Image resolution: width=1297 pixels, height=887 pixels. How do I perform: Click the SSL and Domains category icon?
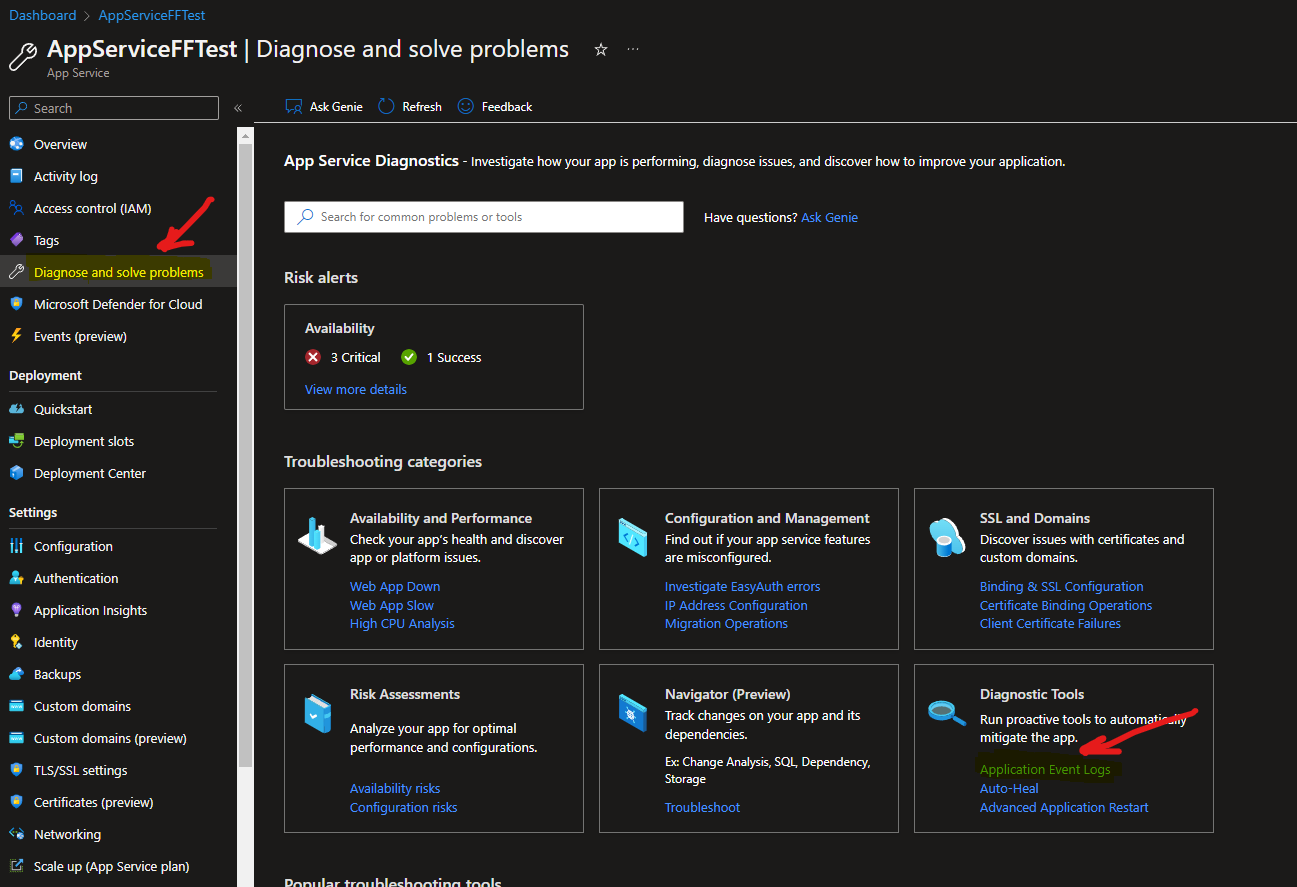click(x=946, y=537)
